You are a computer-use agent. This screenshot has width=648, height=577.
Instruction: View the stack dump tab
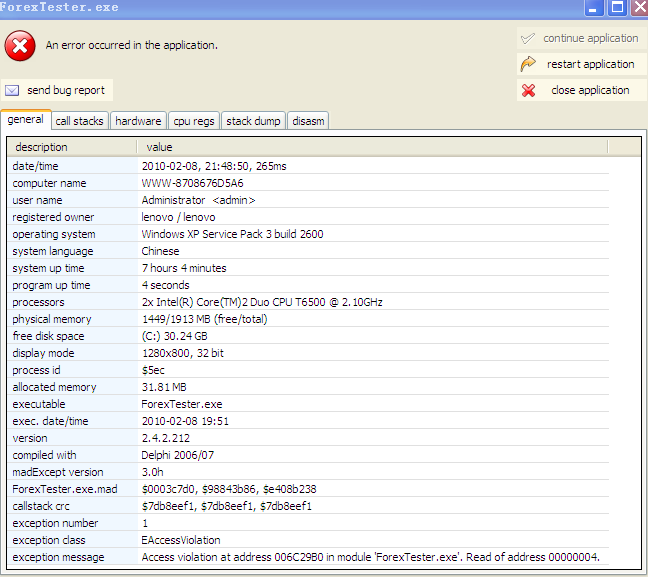[x=253, y=121]
